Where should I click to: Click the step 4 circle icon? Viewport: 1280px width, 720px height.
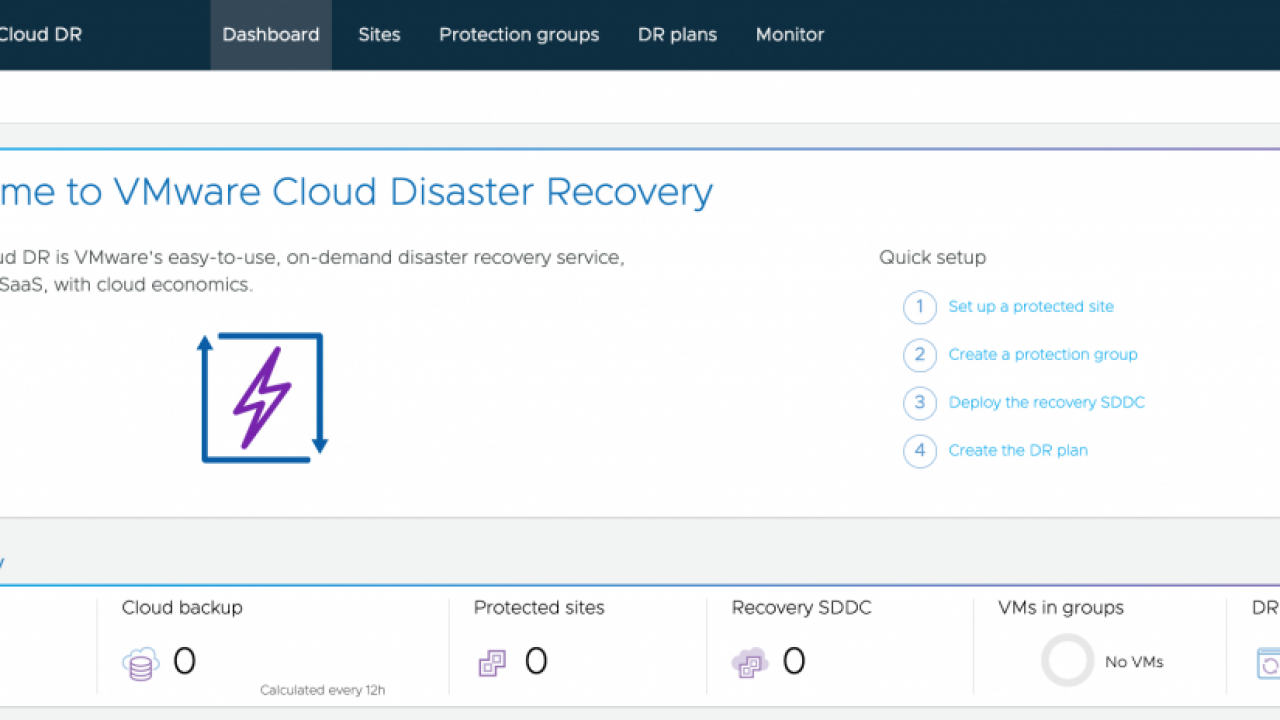point(920,451)
